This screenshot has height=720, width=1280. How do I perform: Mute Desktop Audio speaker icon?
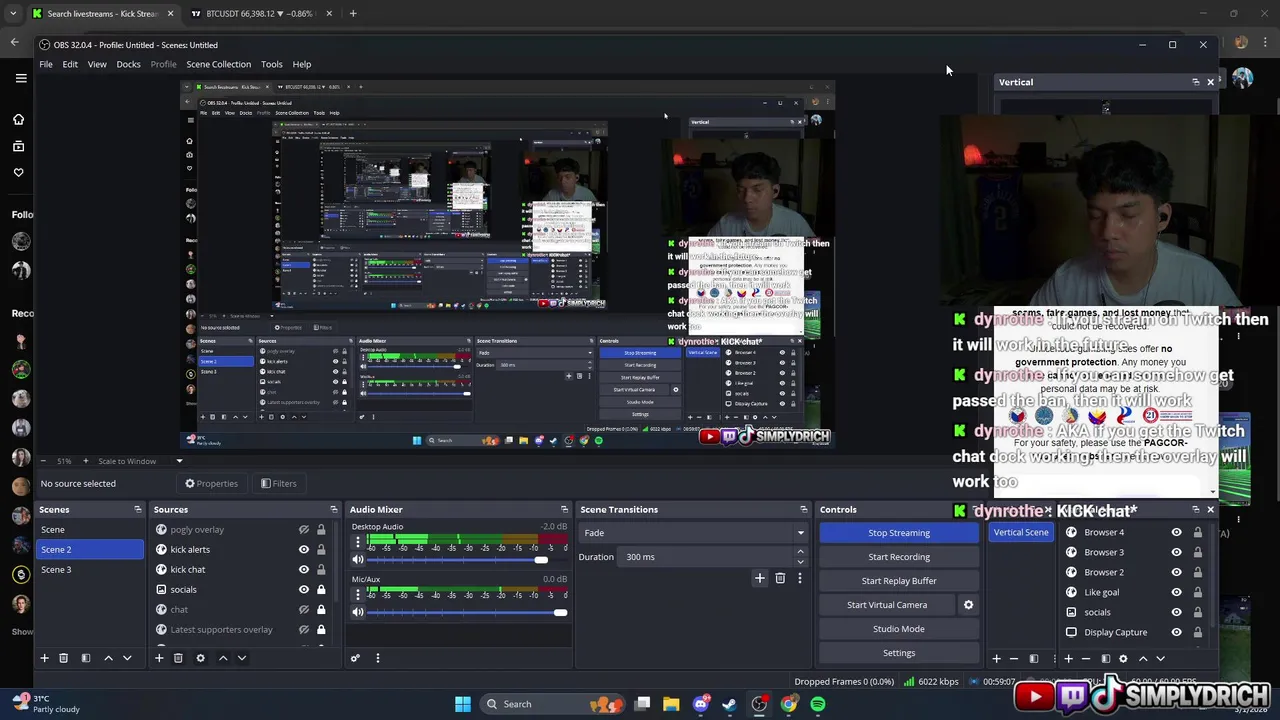pos(358,560)
